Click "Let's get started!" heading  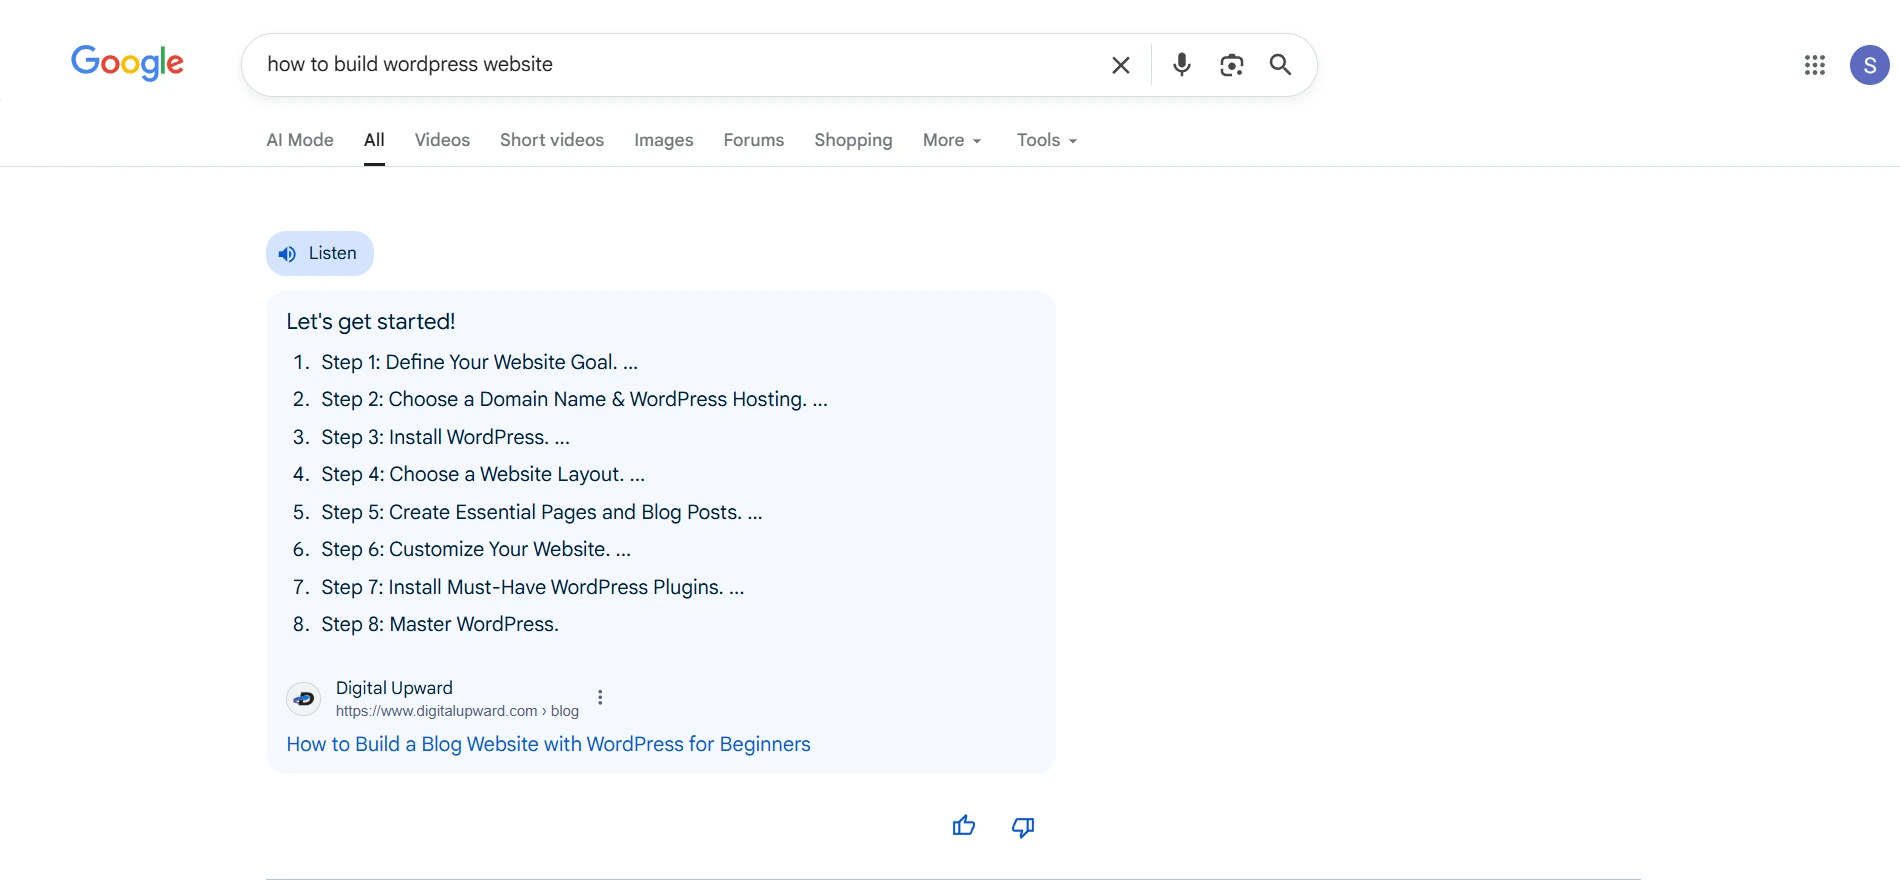371,322
